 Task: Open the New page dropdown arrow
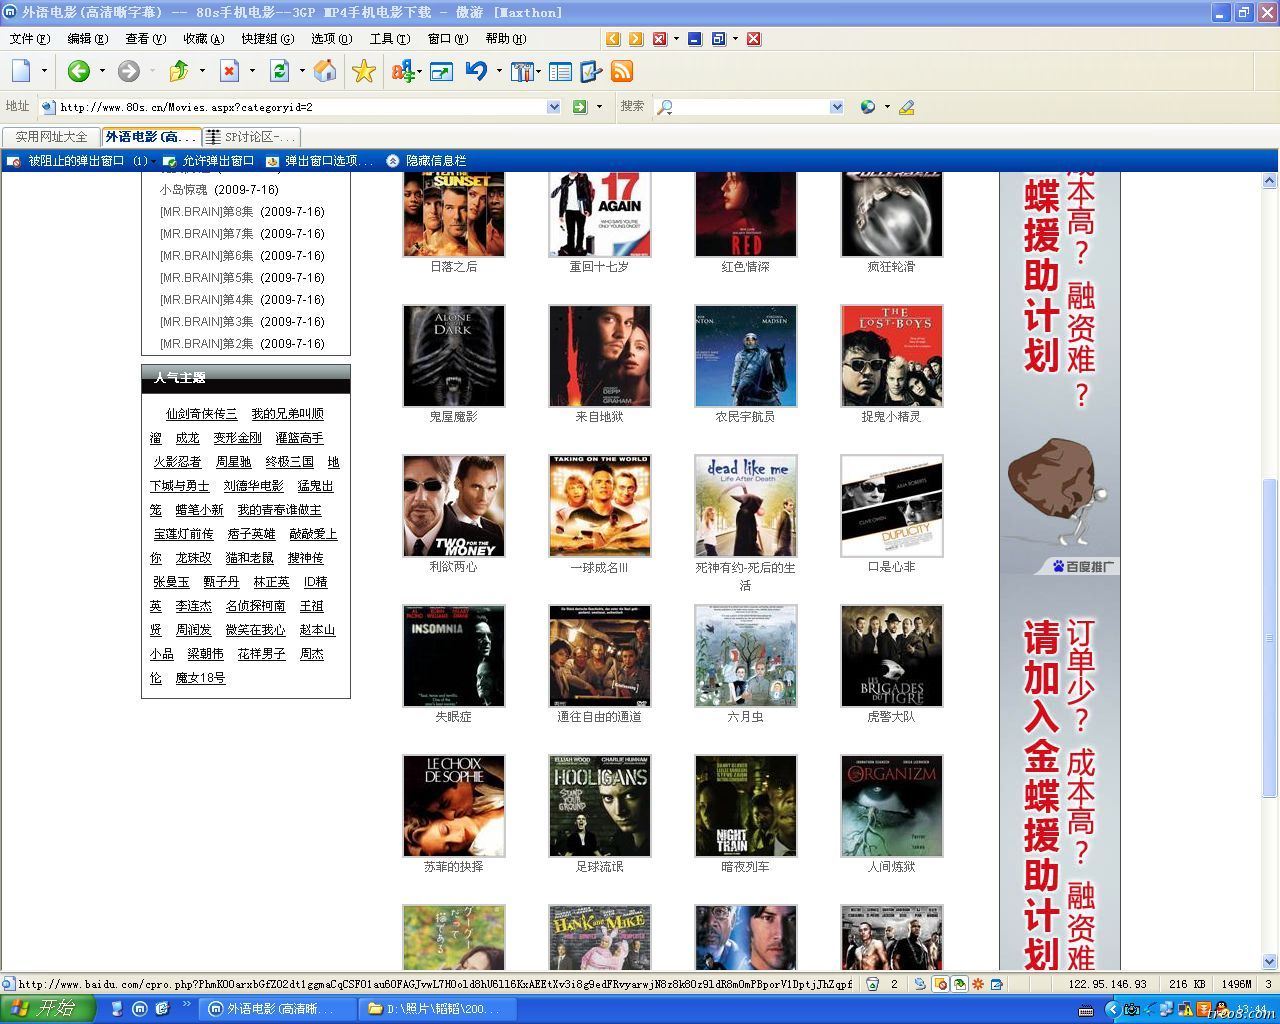(44, 71)
